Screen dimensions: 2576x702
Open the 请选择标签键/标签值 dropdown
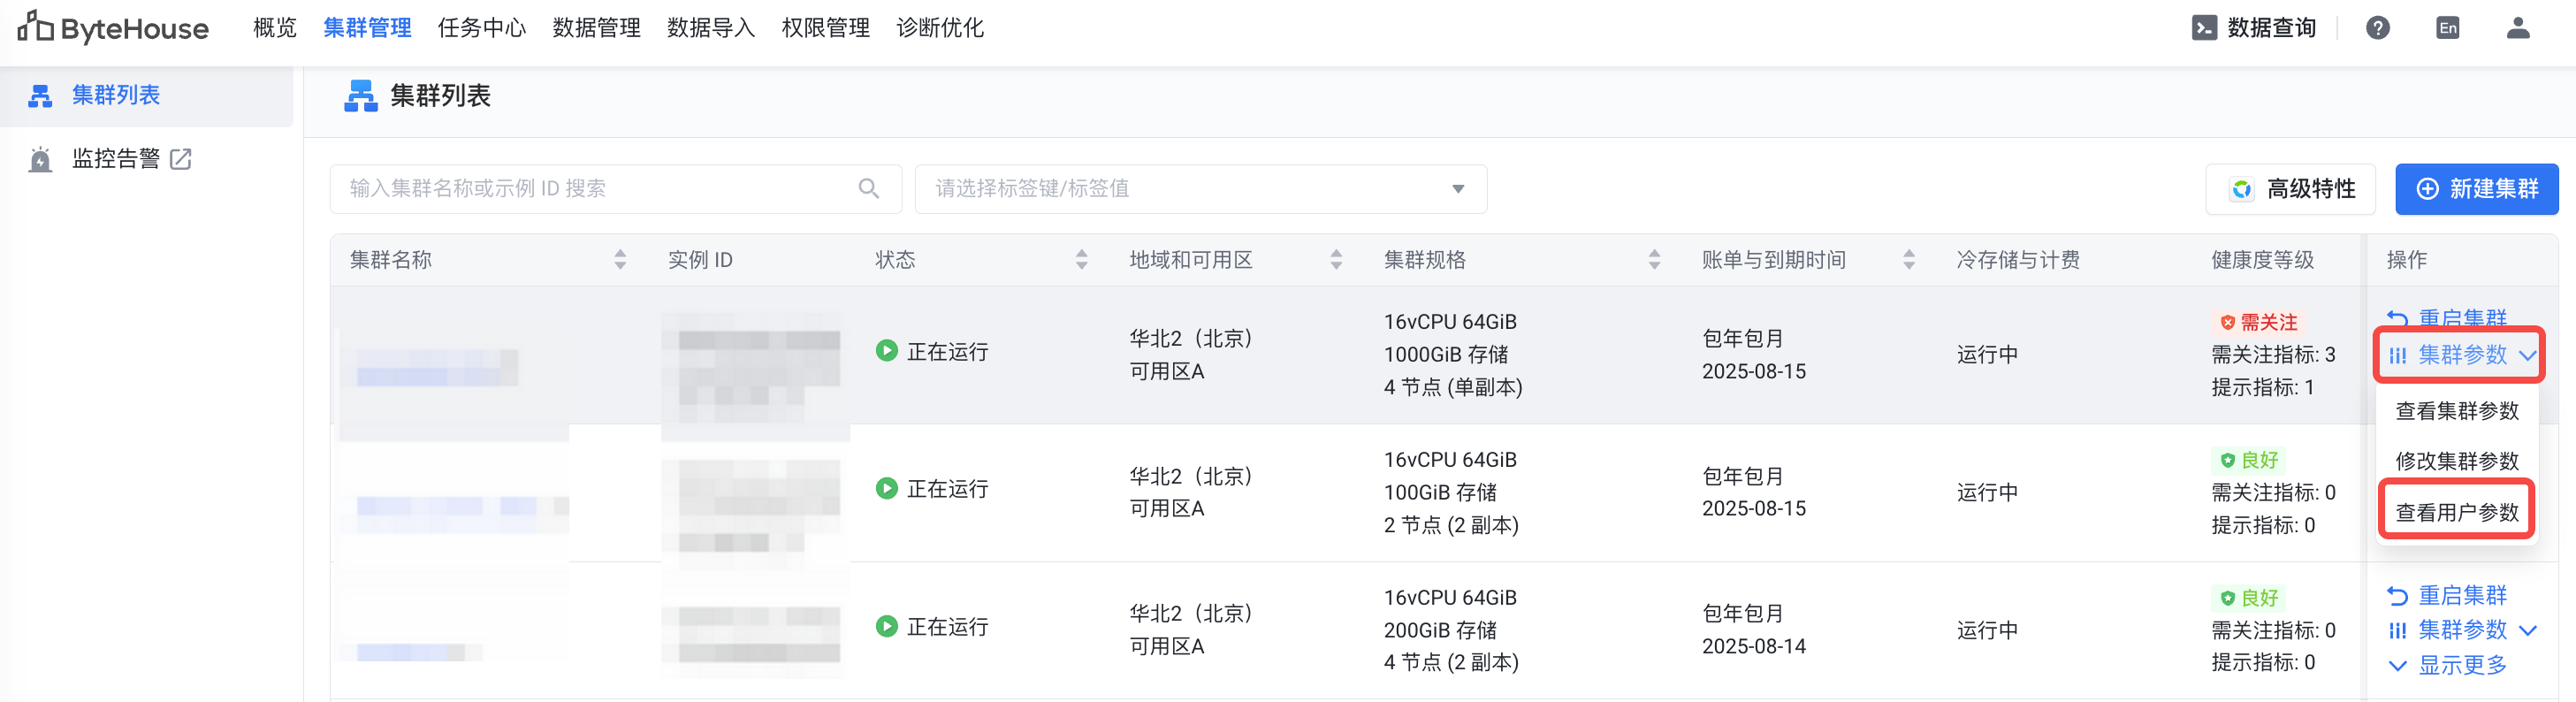(1200, 189)
